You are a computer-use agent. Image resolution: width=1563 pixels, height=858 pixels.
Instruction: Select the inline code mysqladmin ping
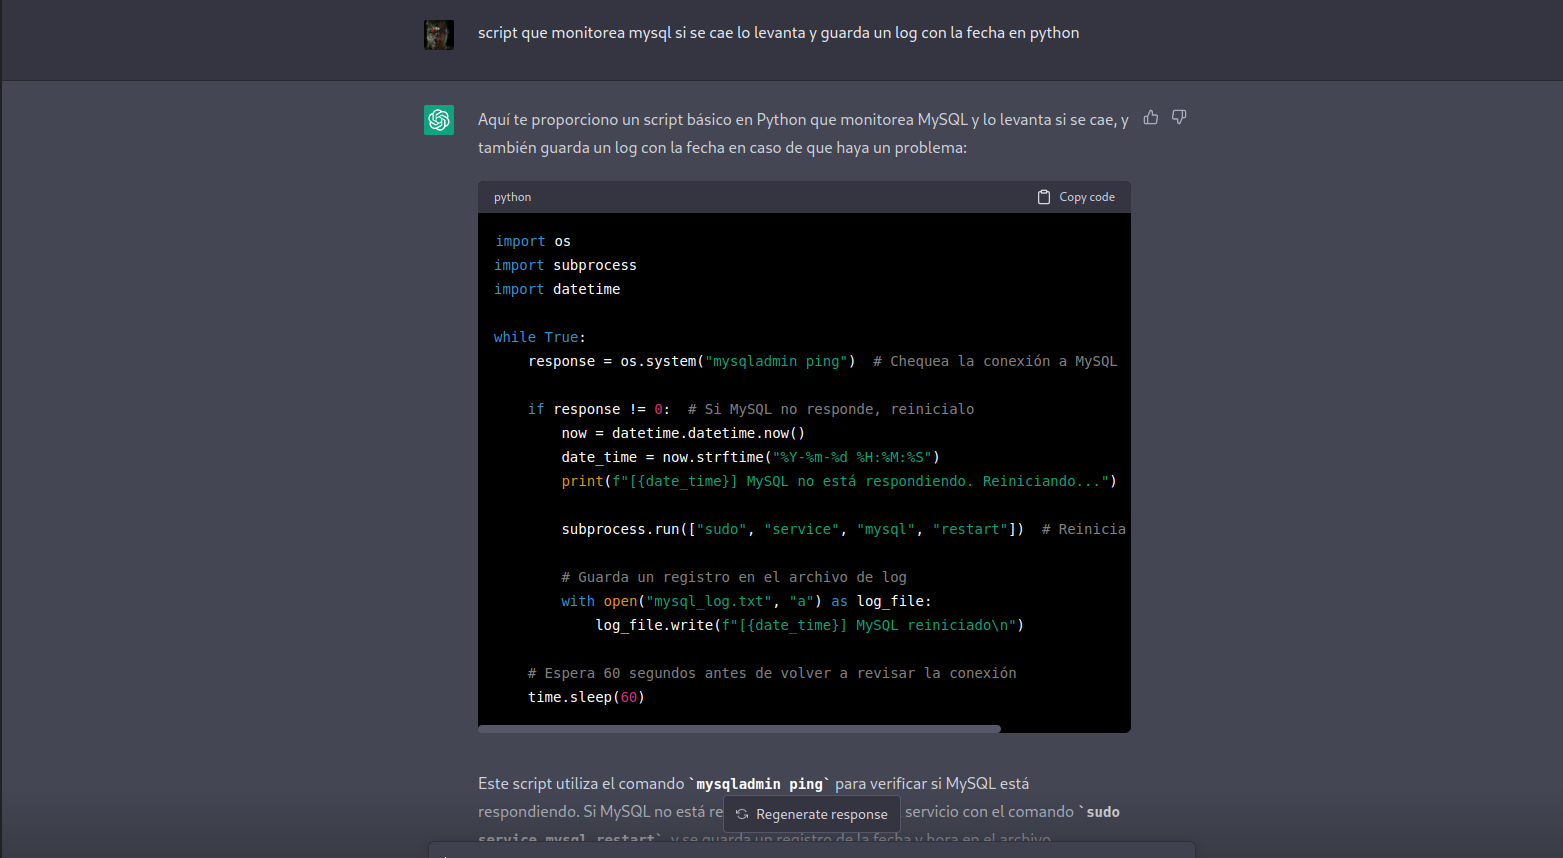coord(760,783)
